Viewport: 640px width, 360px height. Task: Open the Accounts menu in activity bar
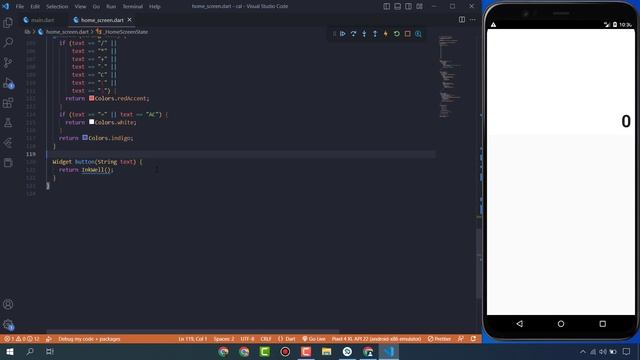coord(8,304)
